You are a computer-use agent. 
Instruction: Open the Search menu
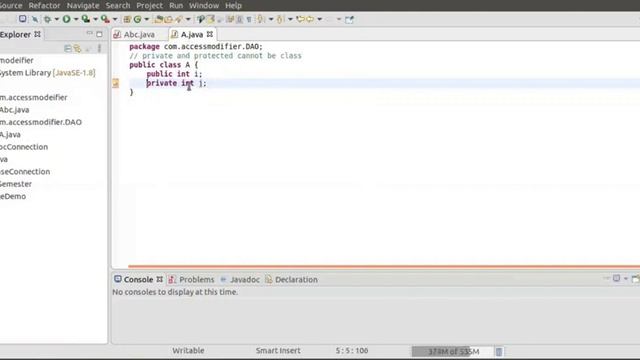tap(118, 5)
